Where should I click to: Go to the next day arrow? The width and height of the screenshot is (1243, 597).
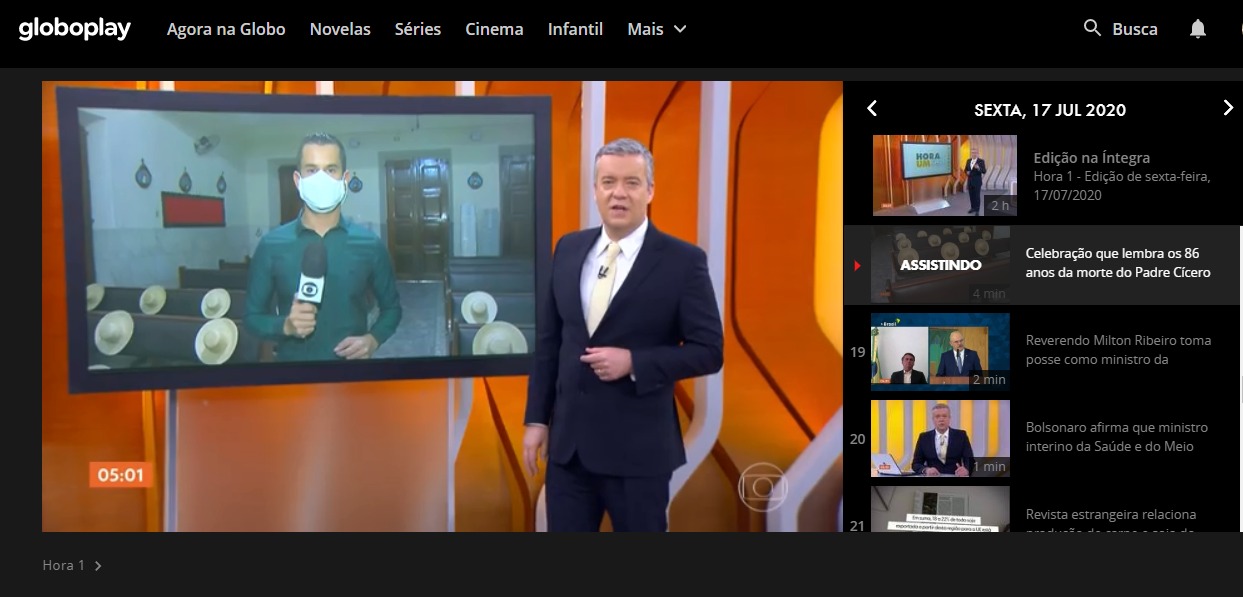coord(1228,108)
